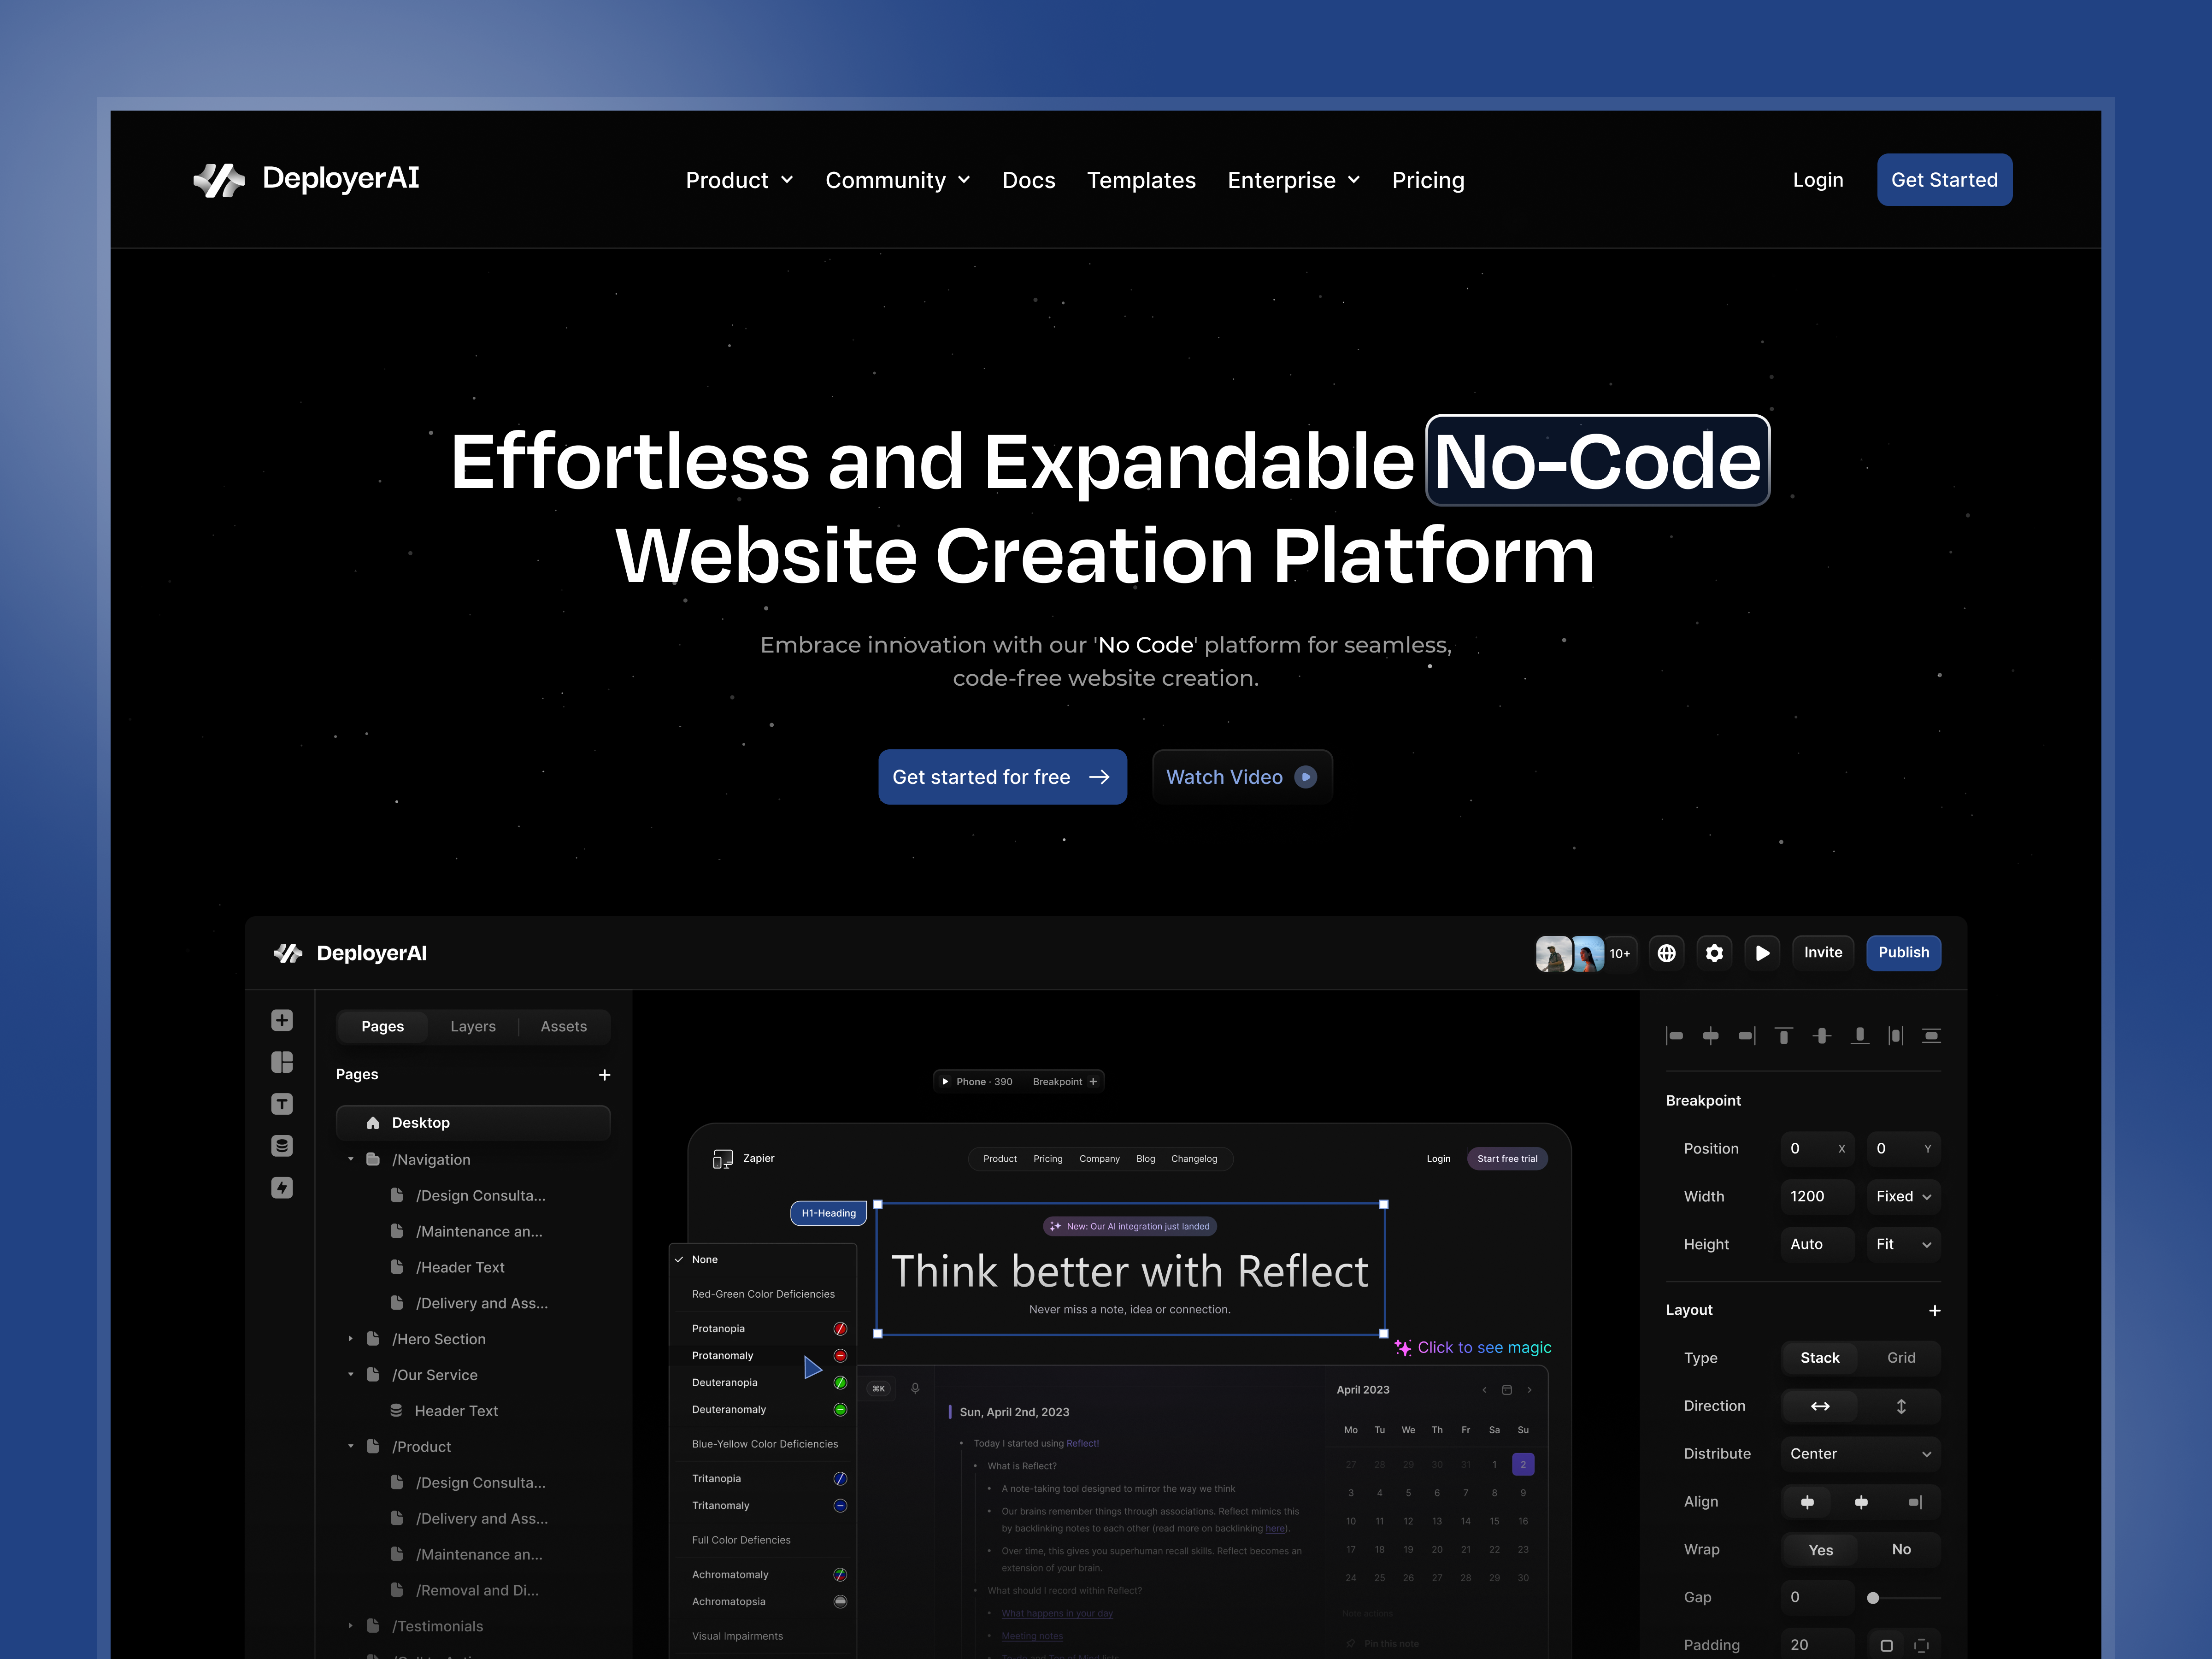Click the database icon in the left toolbar
The height and width of the screenshot is (1659, 2212).
coord(281,1146)
